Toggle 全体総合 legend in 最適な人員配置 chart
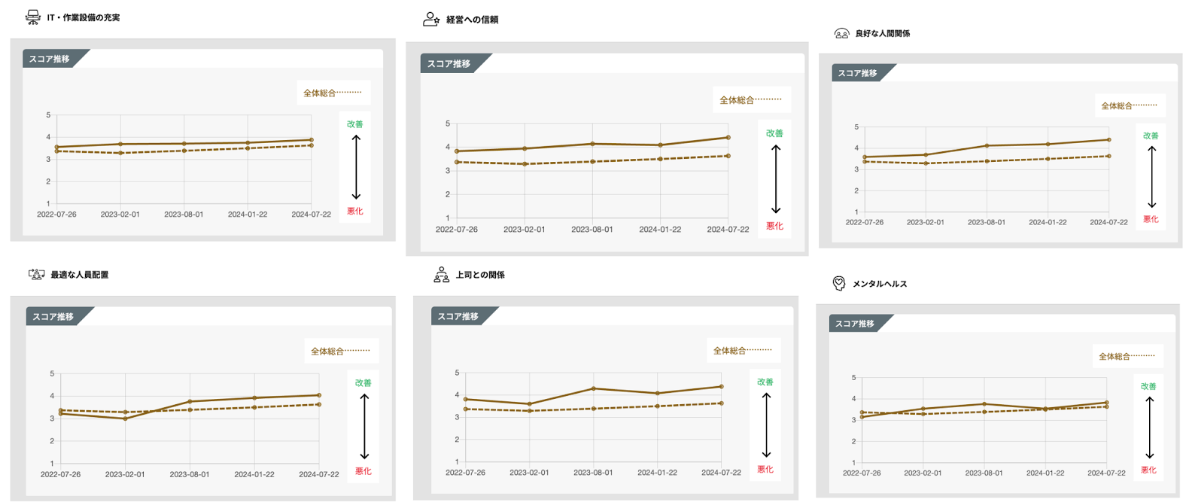Screen dimensions: 1188x504 point(341,351)
